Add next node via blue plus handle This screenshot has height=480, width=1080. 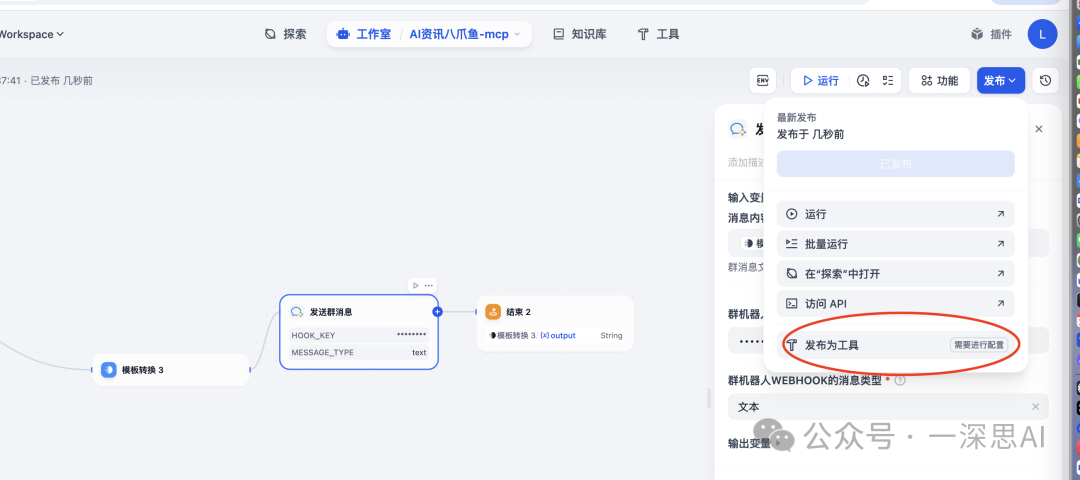coord(437,312)
